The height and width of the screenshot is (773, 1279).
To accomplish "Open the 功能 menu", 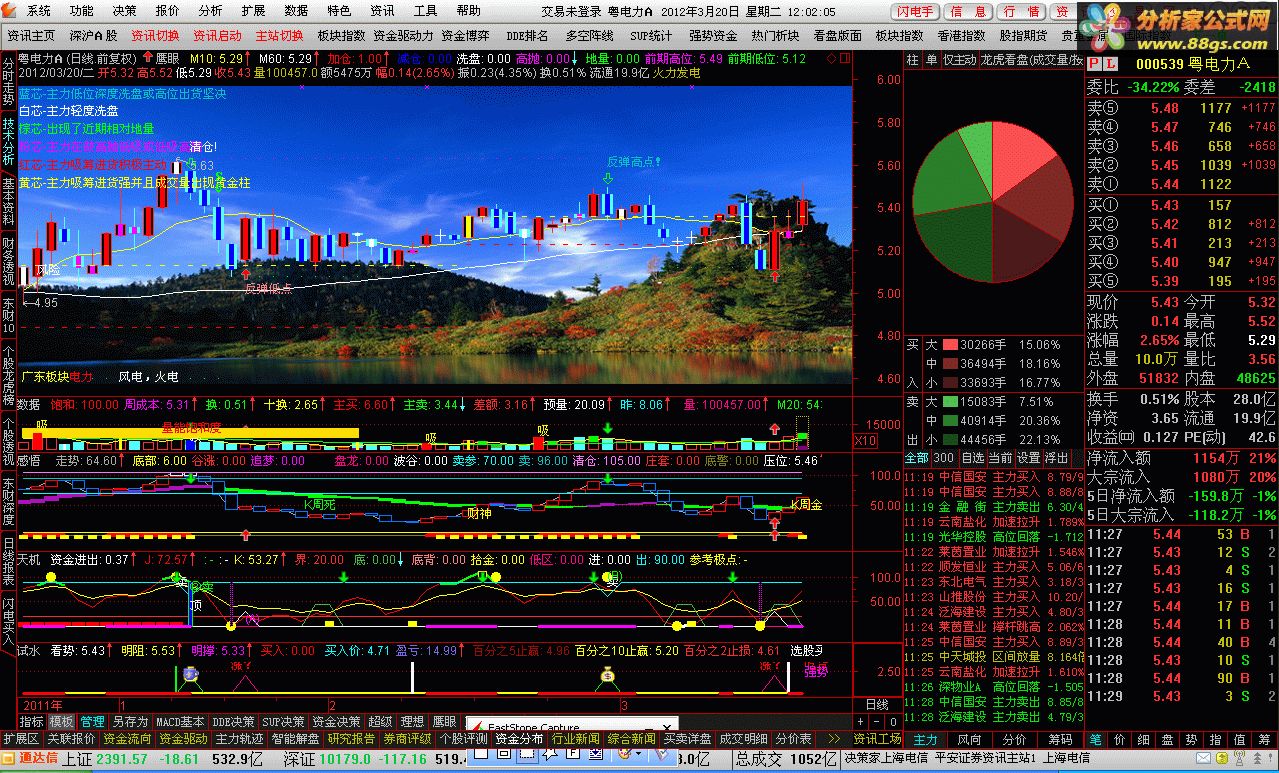I will [x=82, y=11].
